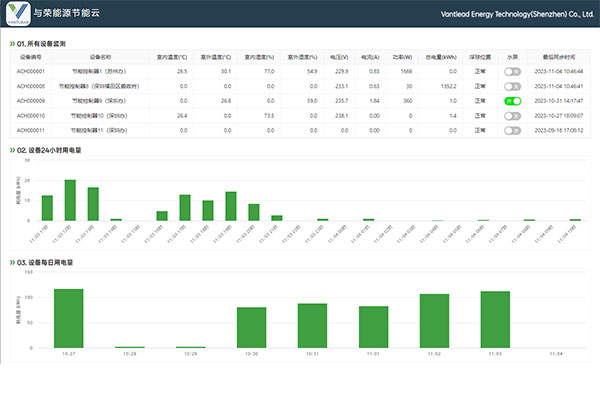Click the chevron icon beside 03 设备每日用电量
This screenshot has width=600, height=400.
pos(12,261)
